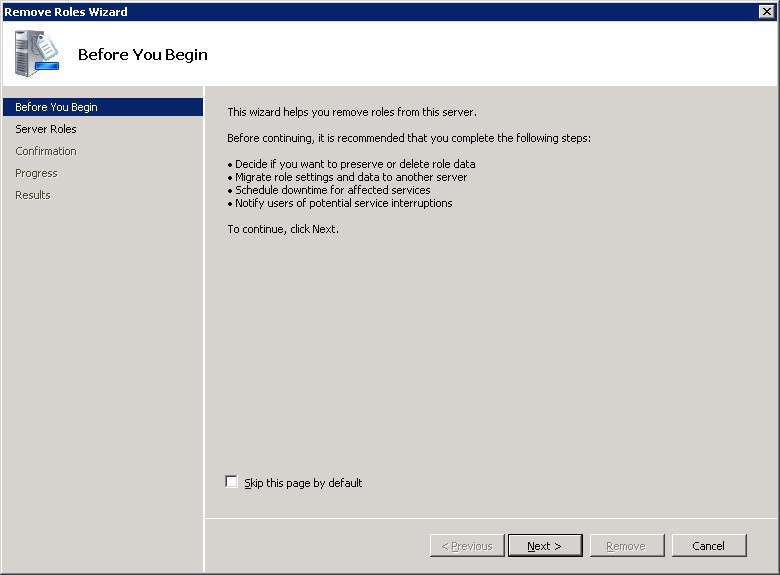Click 'Schedule downtime for affected services' bullet
Image resolution: width=780 pixels, height=575 pixels.
329,190
